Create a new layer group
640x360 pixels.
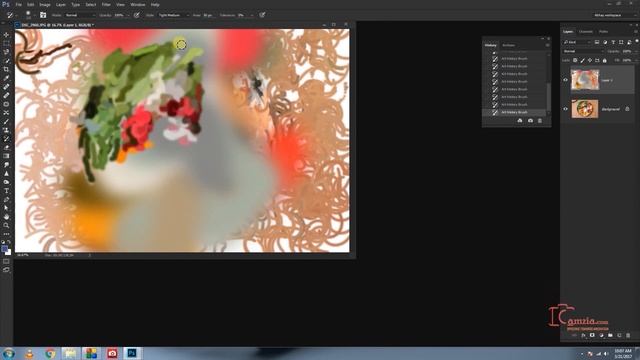tap(610, 336)
